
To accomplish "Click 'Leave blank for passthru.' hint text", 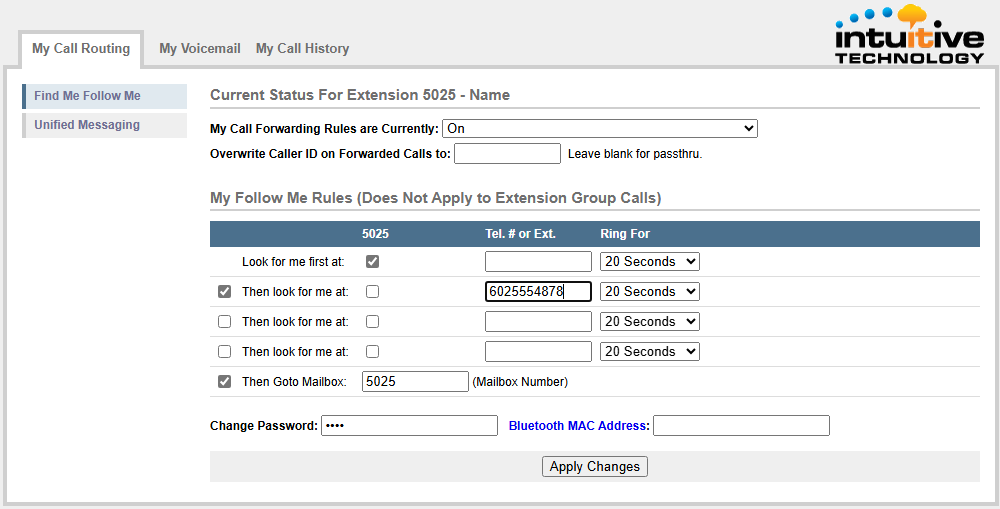I will [x=635, y=154].
